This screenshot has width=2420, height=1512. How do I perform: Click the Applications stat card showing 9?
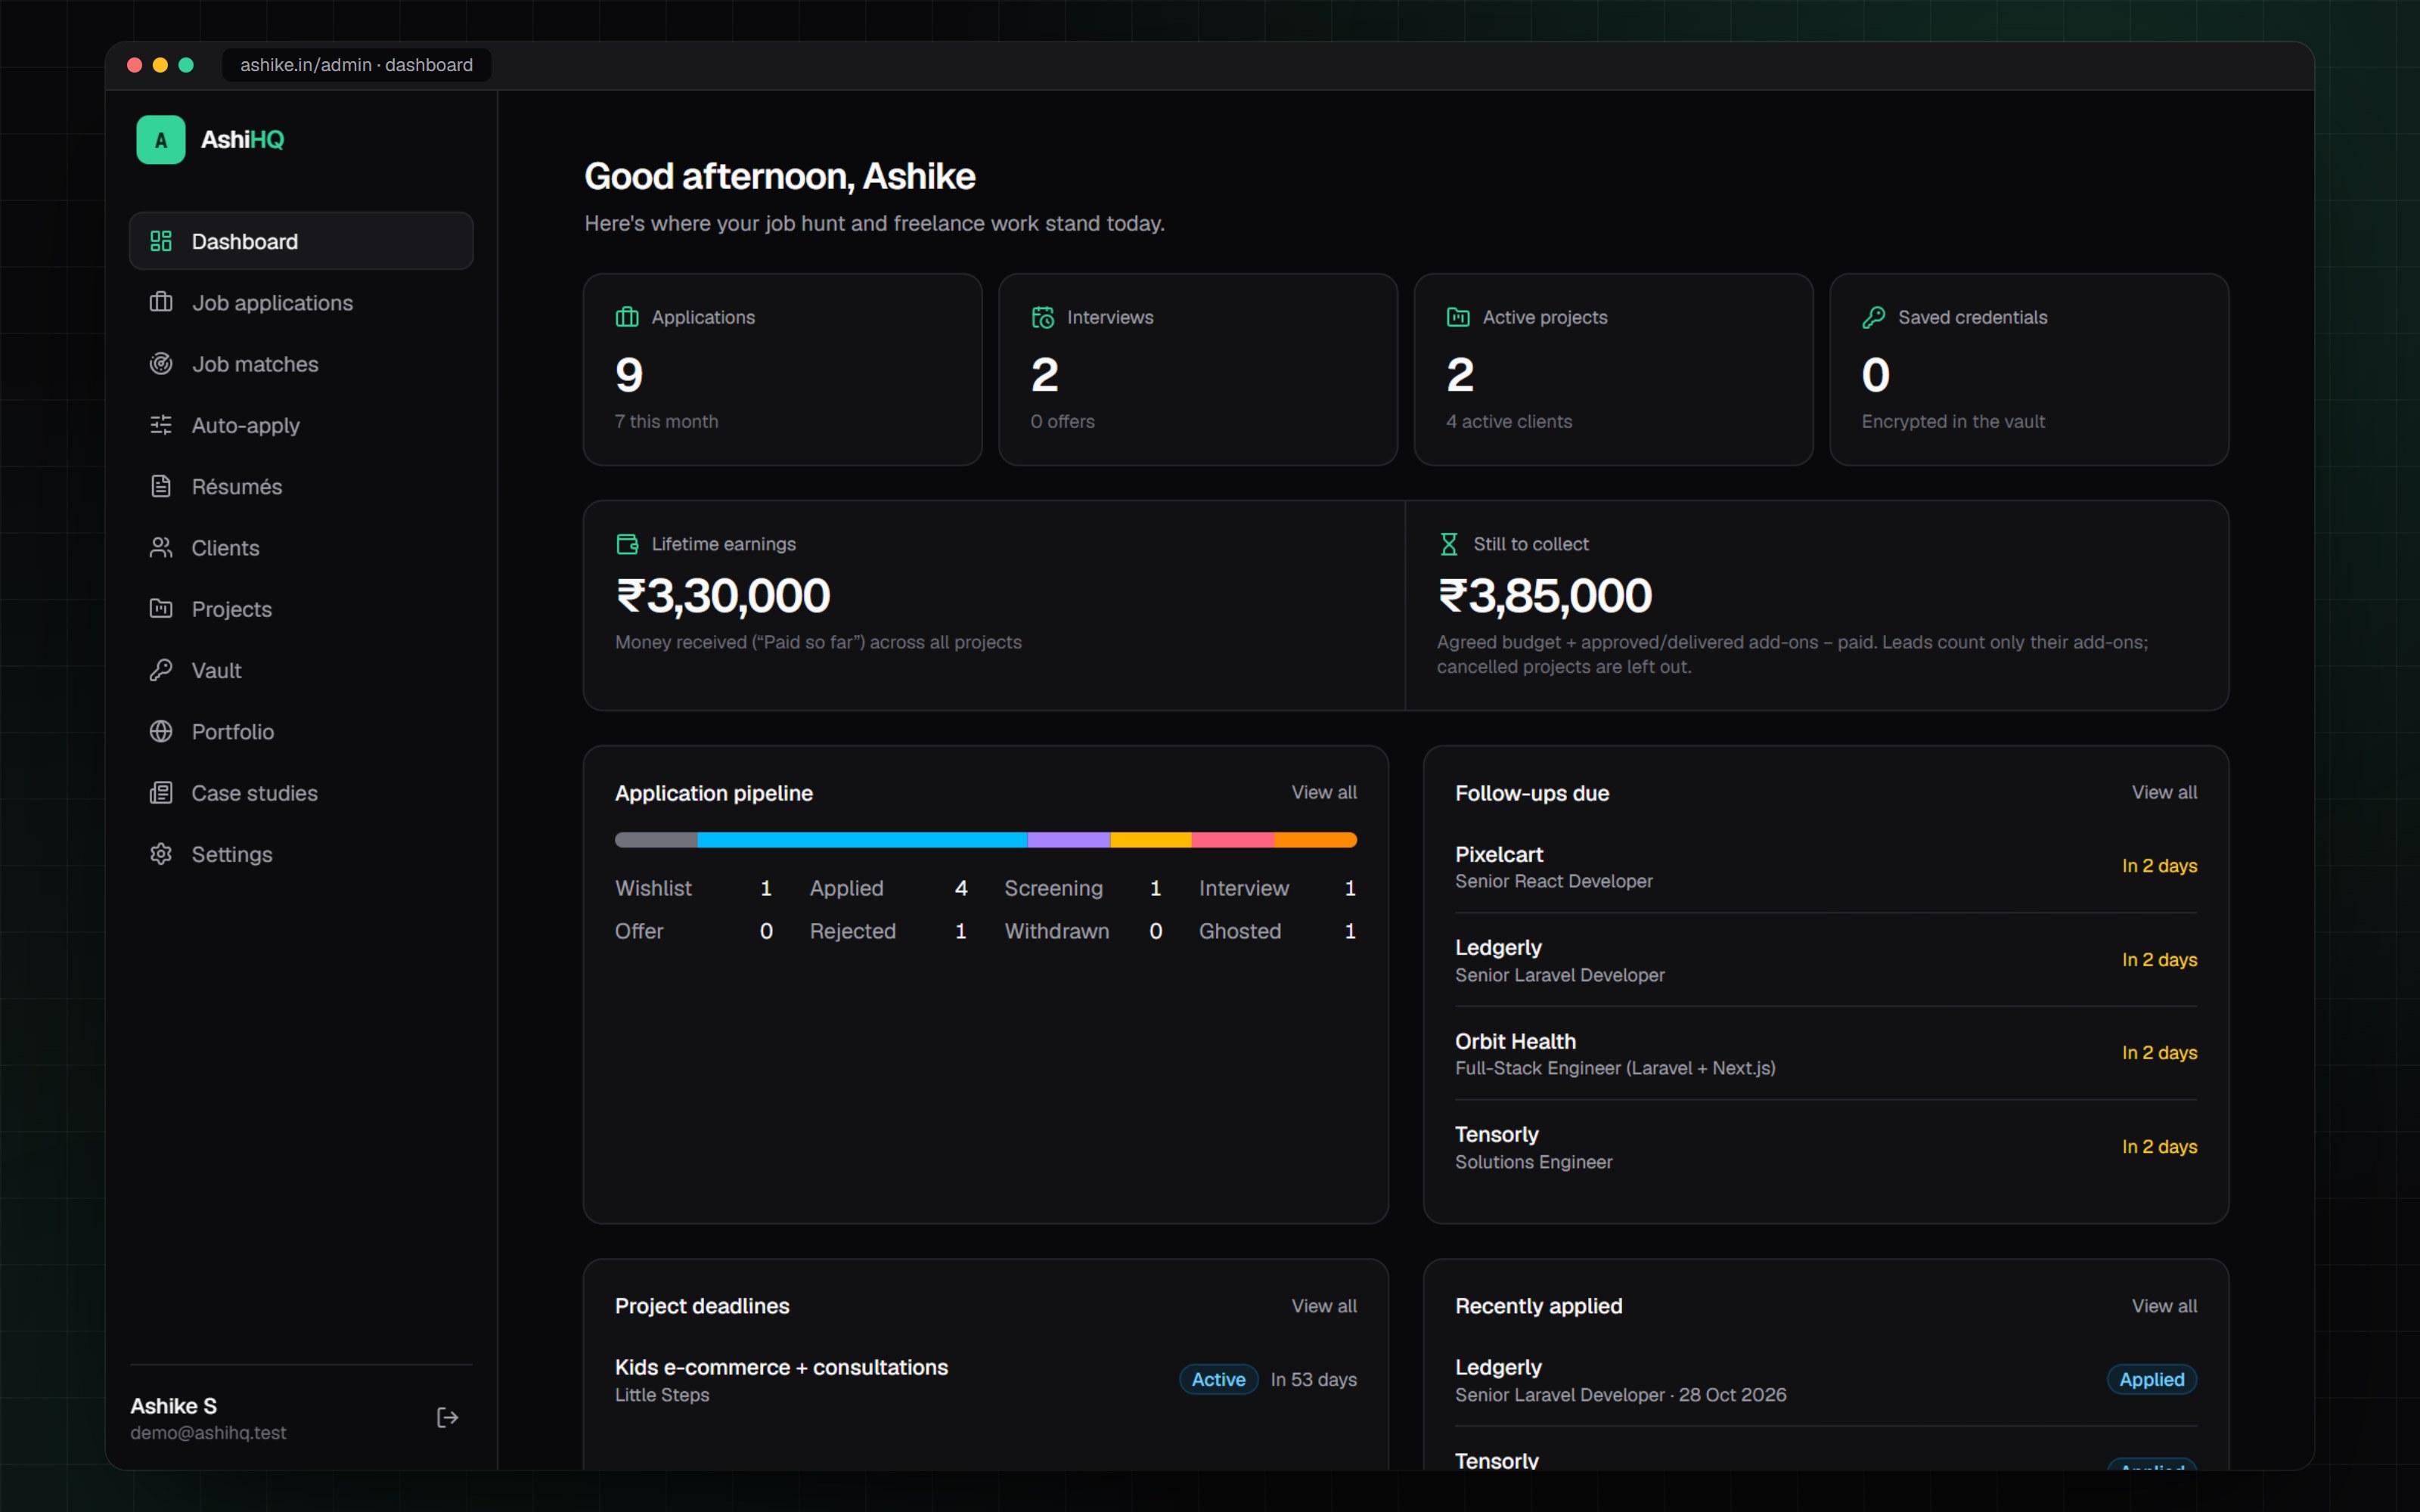click(782, 369)
